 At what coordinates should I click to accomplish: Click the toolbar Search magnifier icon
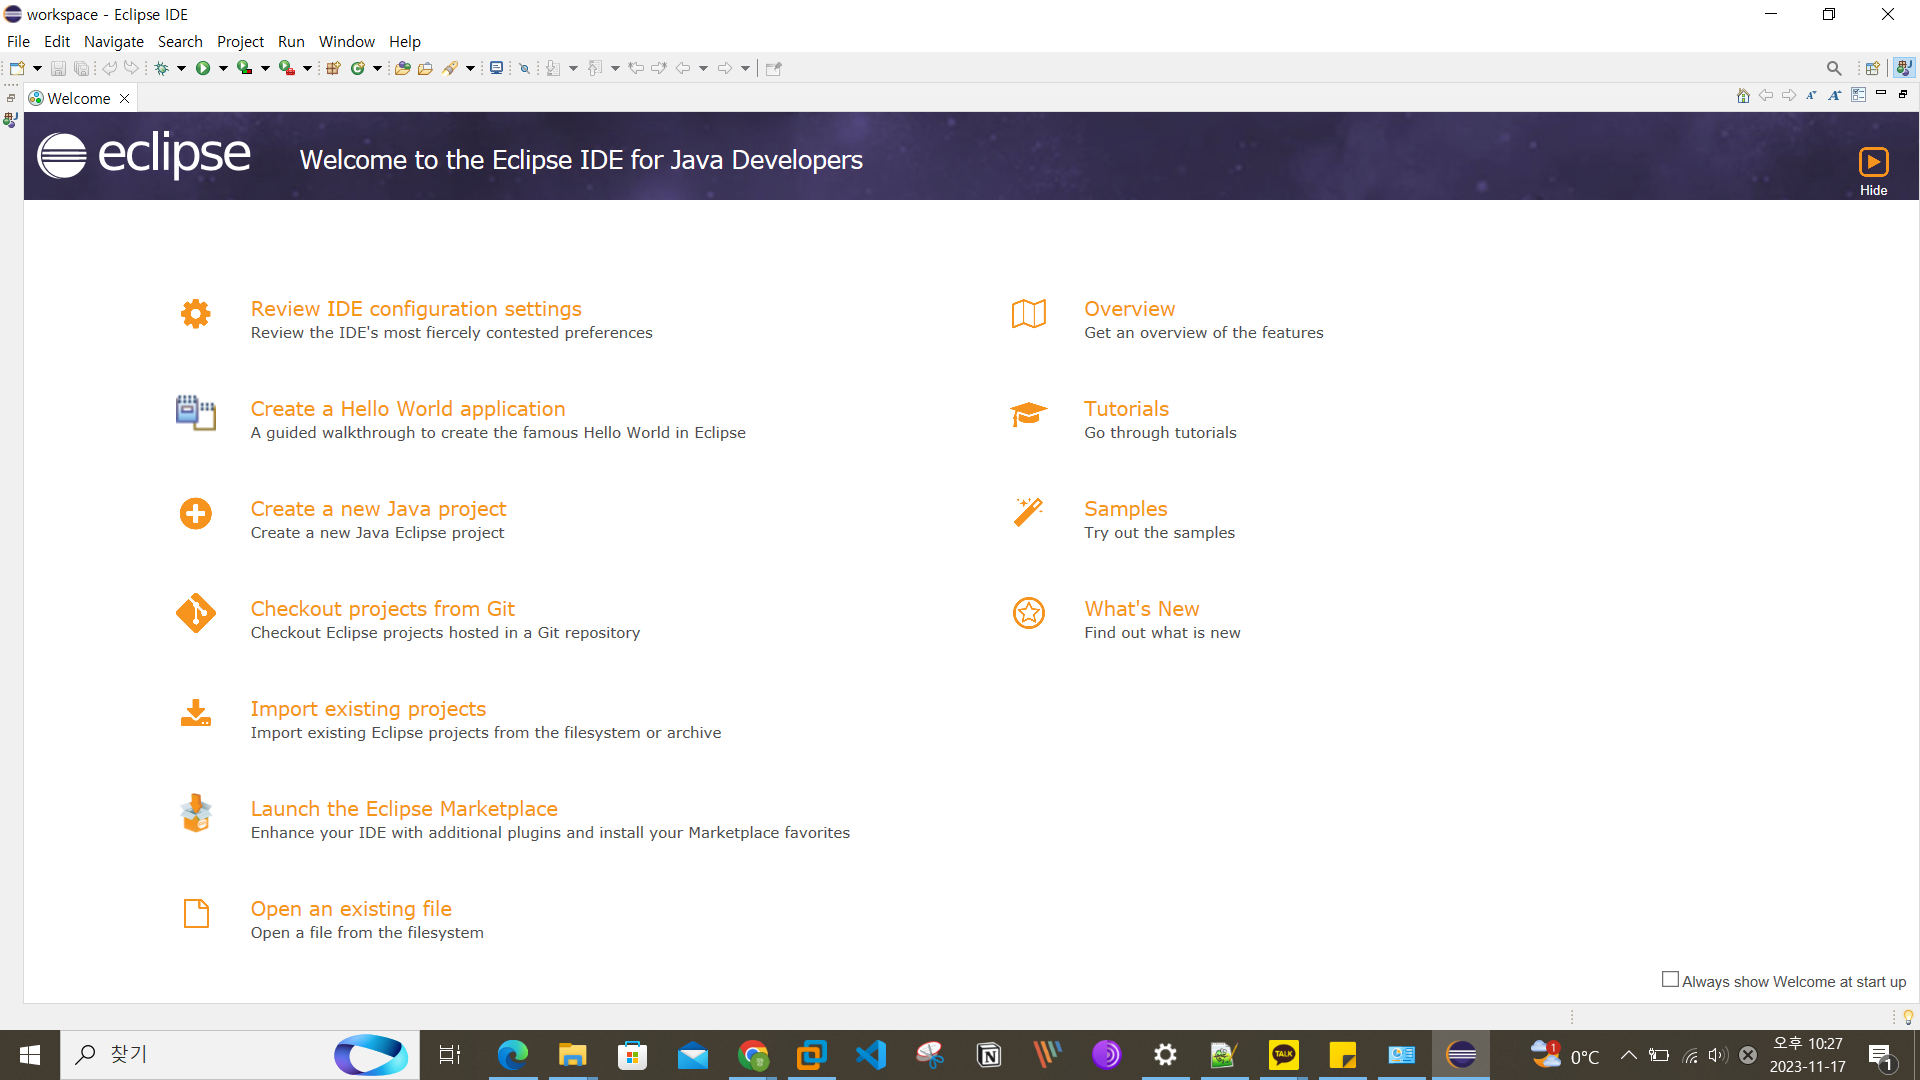pos(1833,68)
